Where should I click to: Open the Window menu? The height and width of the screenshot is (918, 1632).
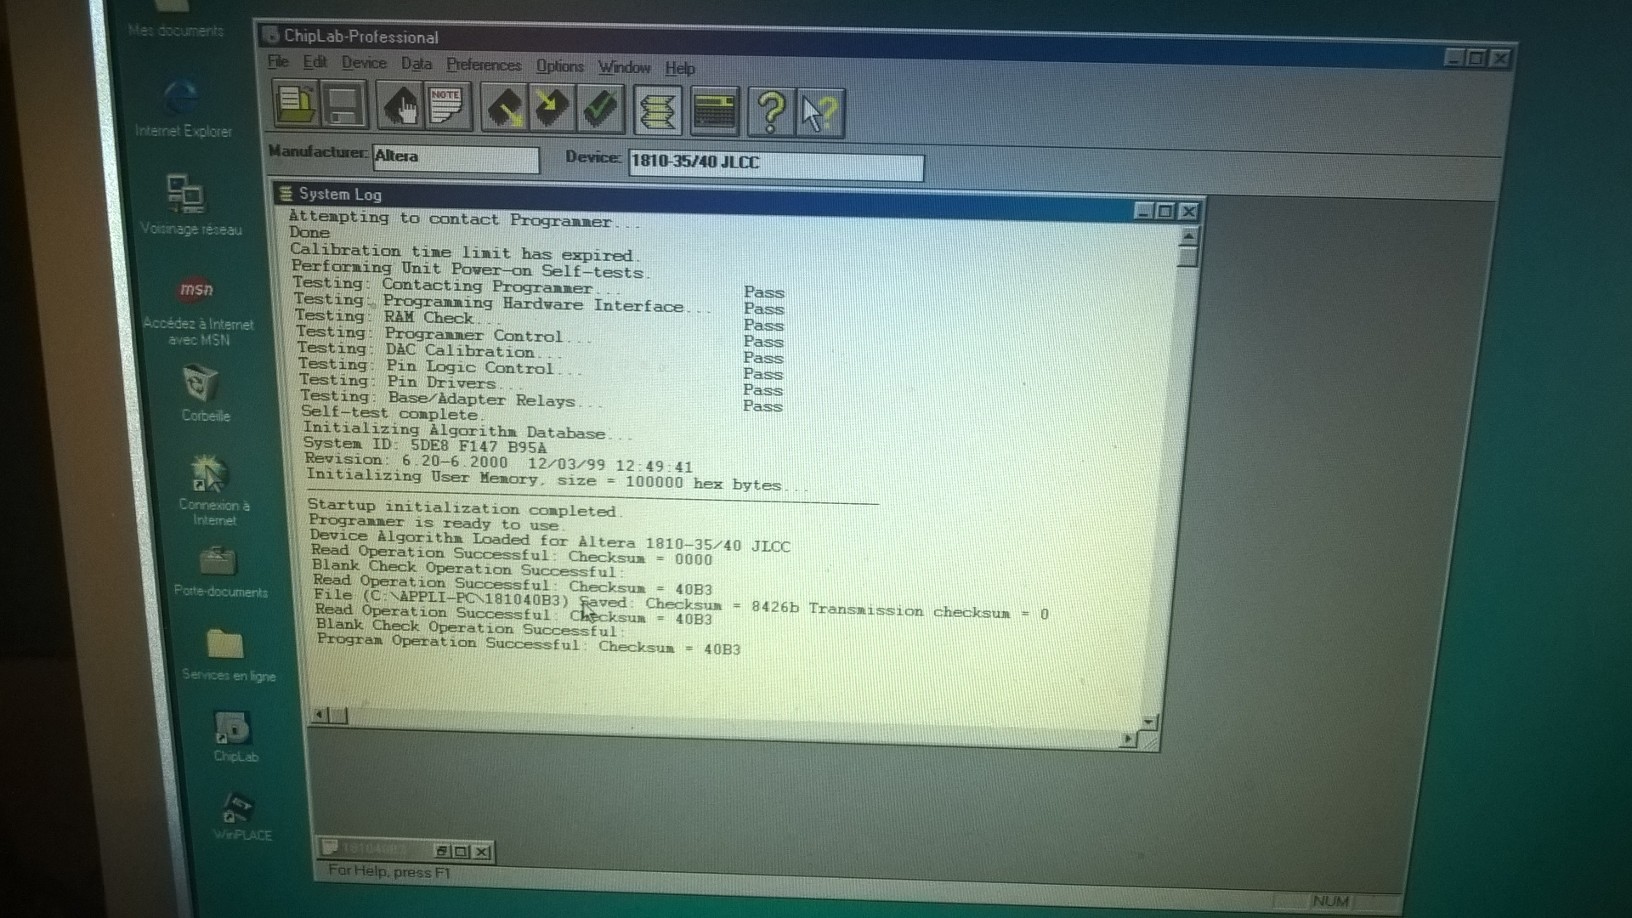click(624, 67)
